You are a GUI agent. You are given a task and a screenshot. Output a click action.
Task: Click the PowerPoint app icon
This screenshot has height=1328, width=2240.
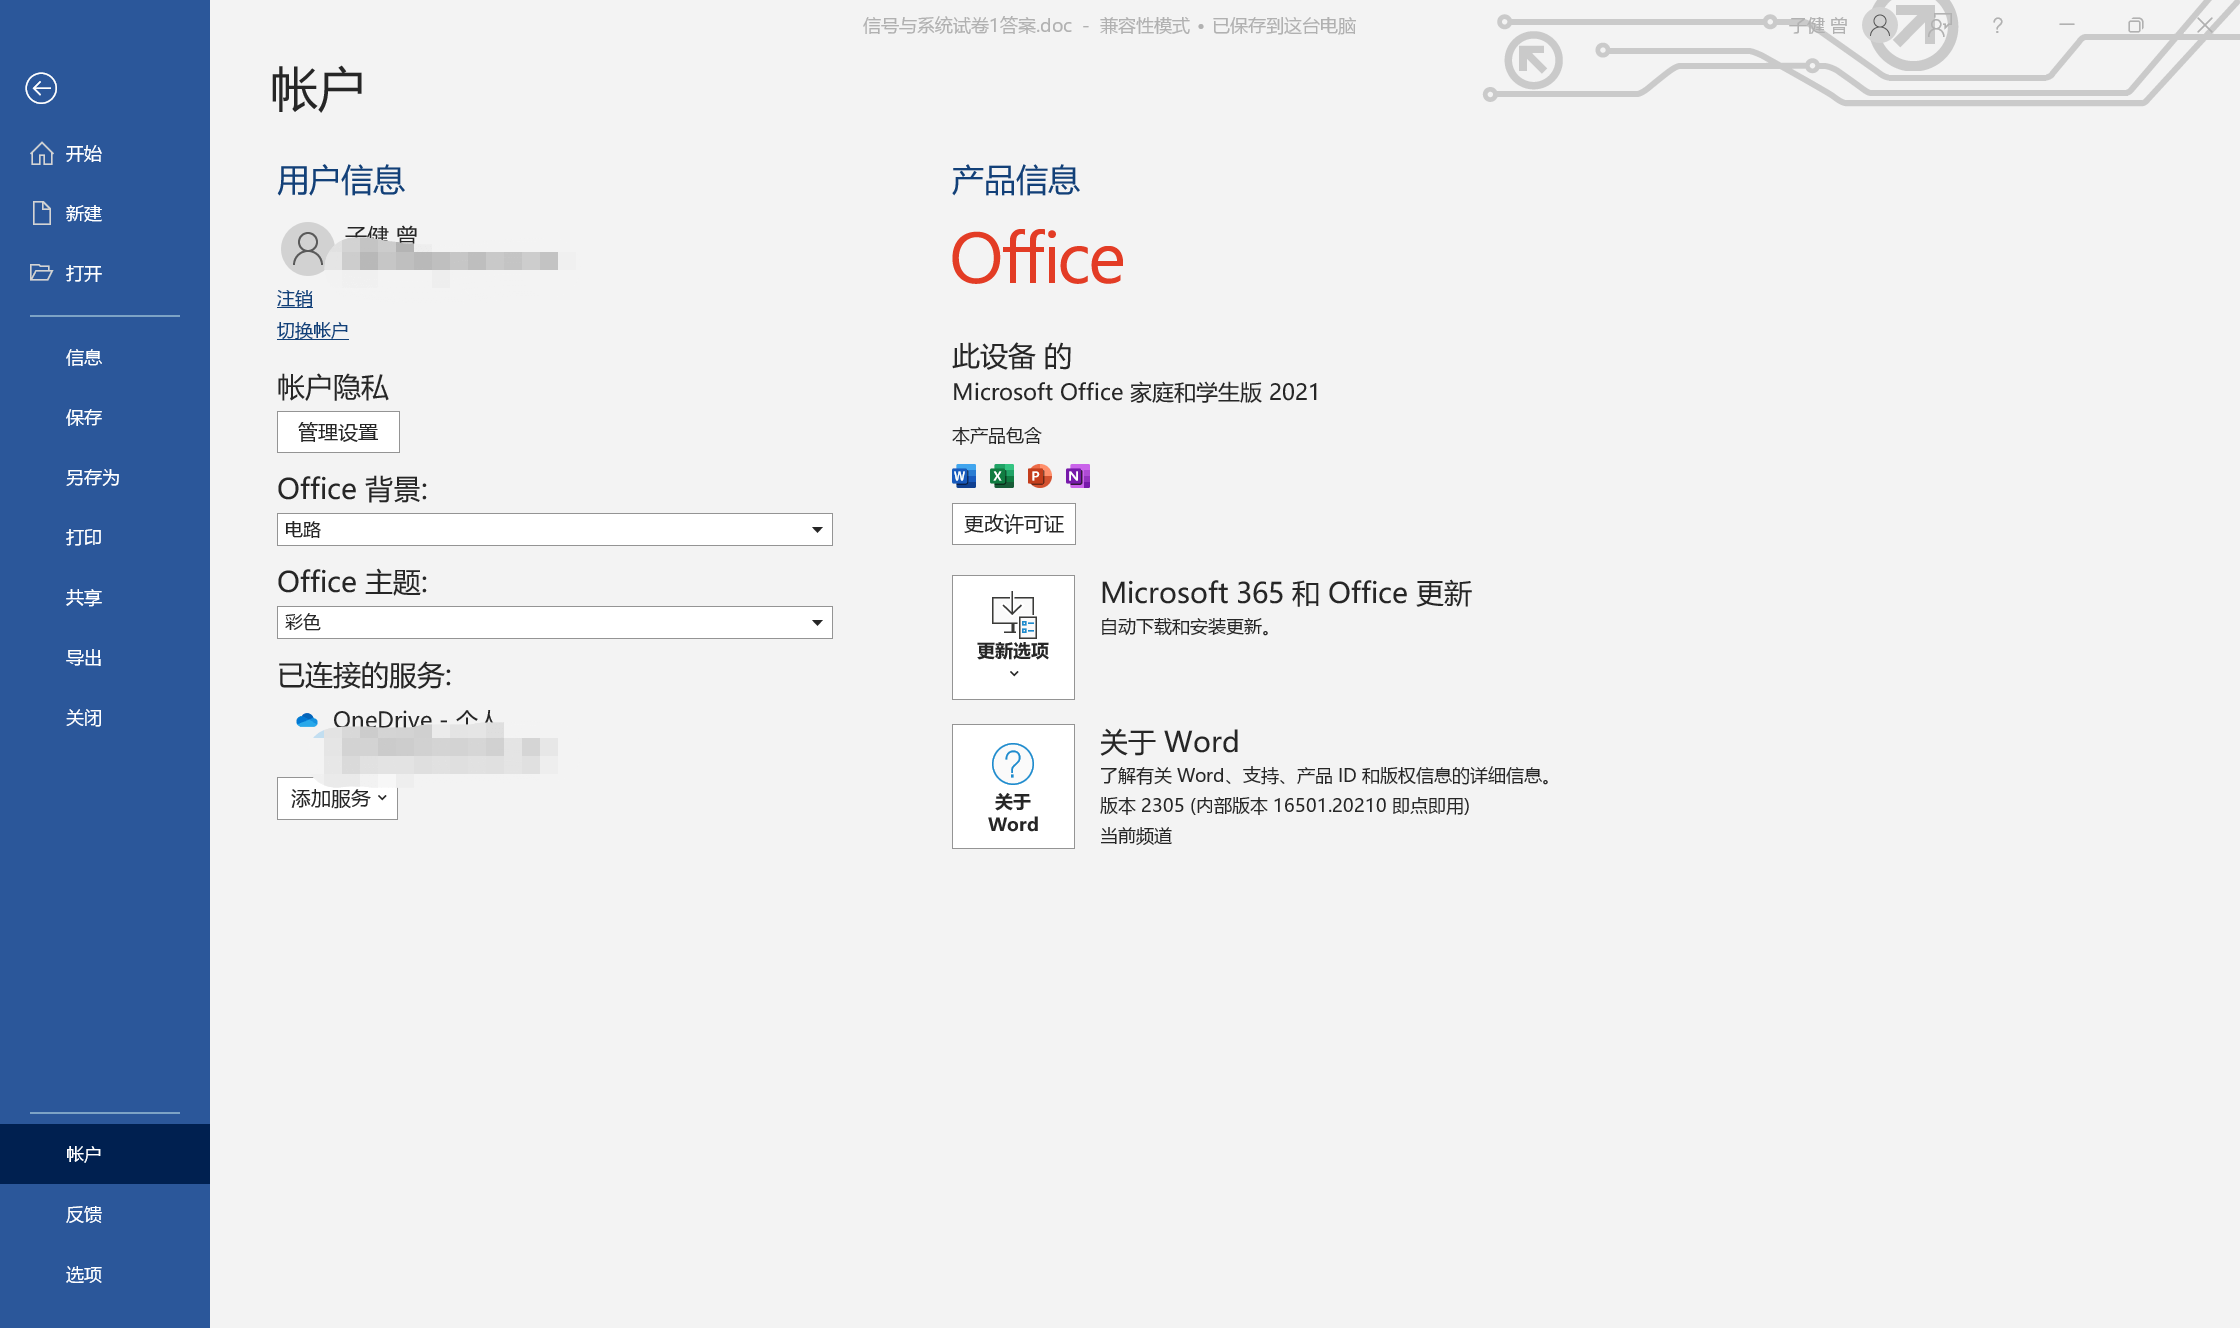(x=1039, y=476)
